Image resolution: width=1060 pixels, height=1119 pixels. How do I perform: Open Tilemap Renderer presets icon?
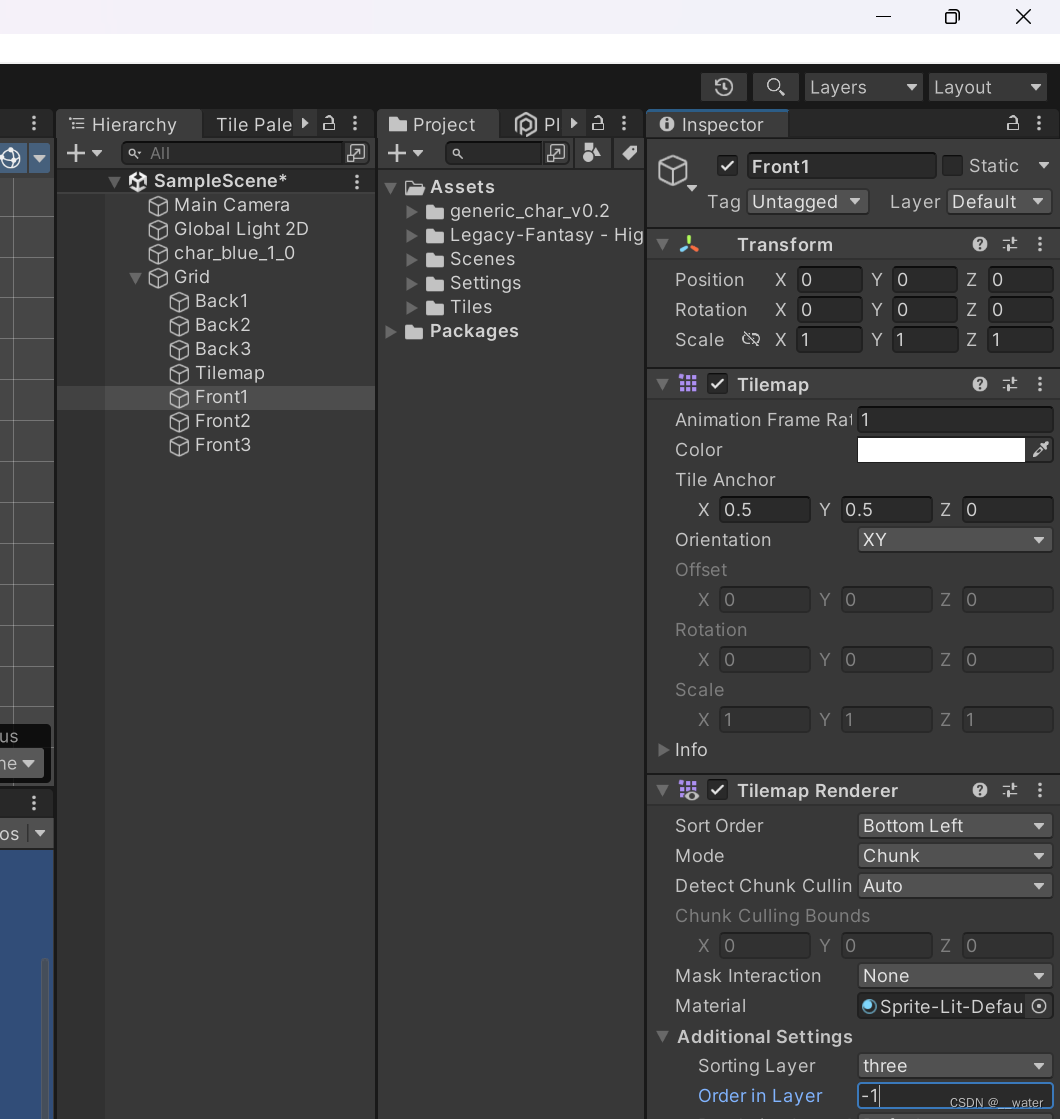1010,790
